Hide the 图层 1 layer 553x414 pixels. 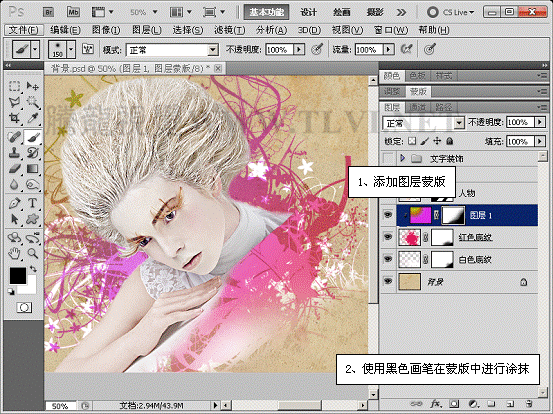pos(388,215)
